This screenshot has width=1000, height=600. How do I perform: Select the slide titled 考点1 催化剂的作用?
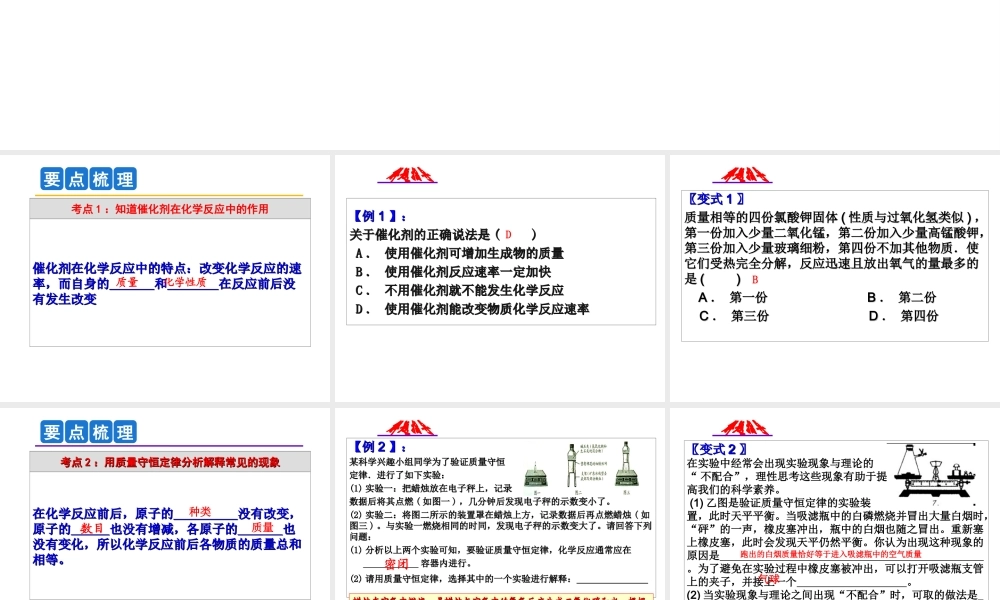pyautogui.click(x=165, y=278)
